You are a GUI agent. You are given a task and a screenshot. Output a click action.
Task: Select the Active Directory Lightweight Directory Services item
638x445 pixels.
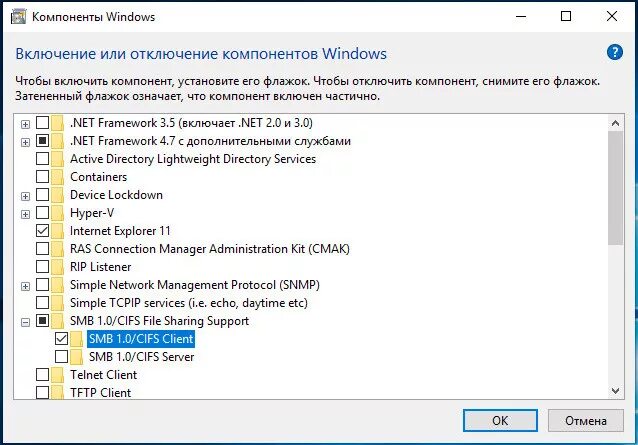point(193,159)
